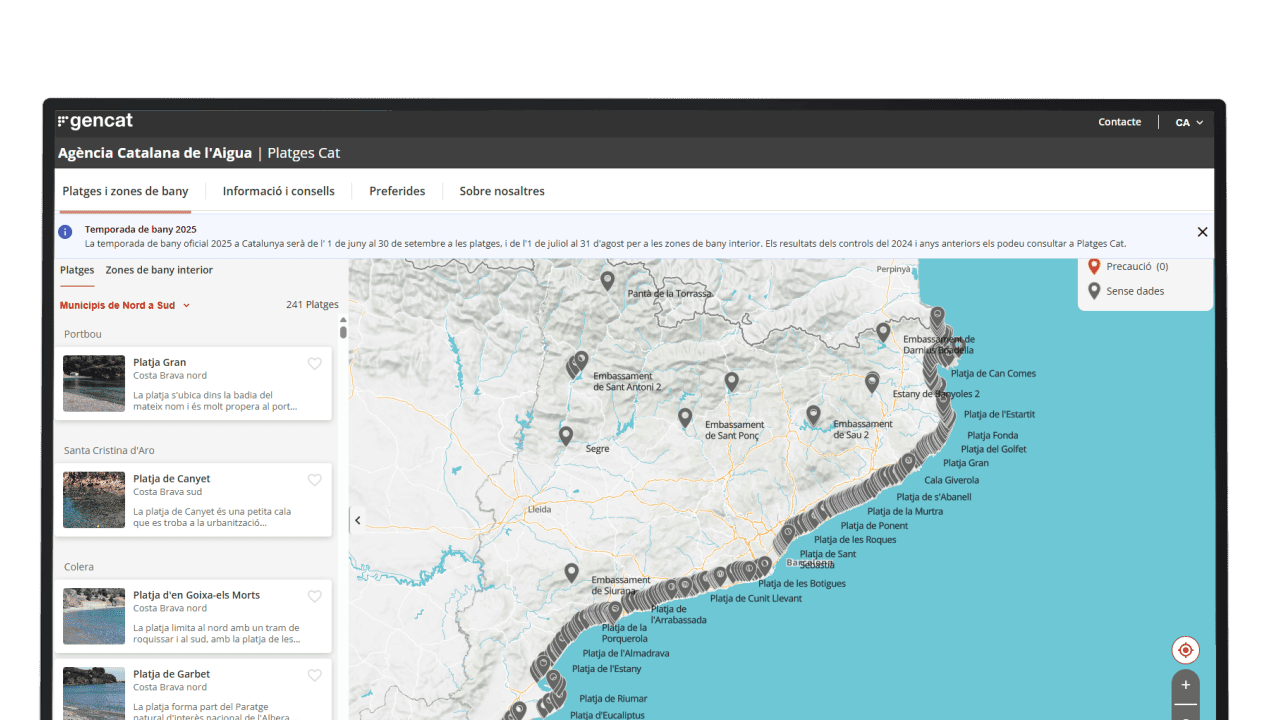
Task: Click Agència Catalana de l'Aigua title
Action: pos(155,153)
